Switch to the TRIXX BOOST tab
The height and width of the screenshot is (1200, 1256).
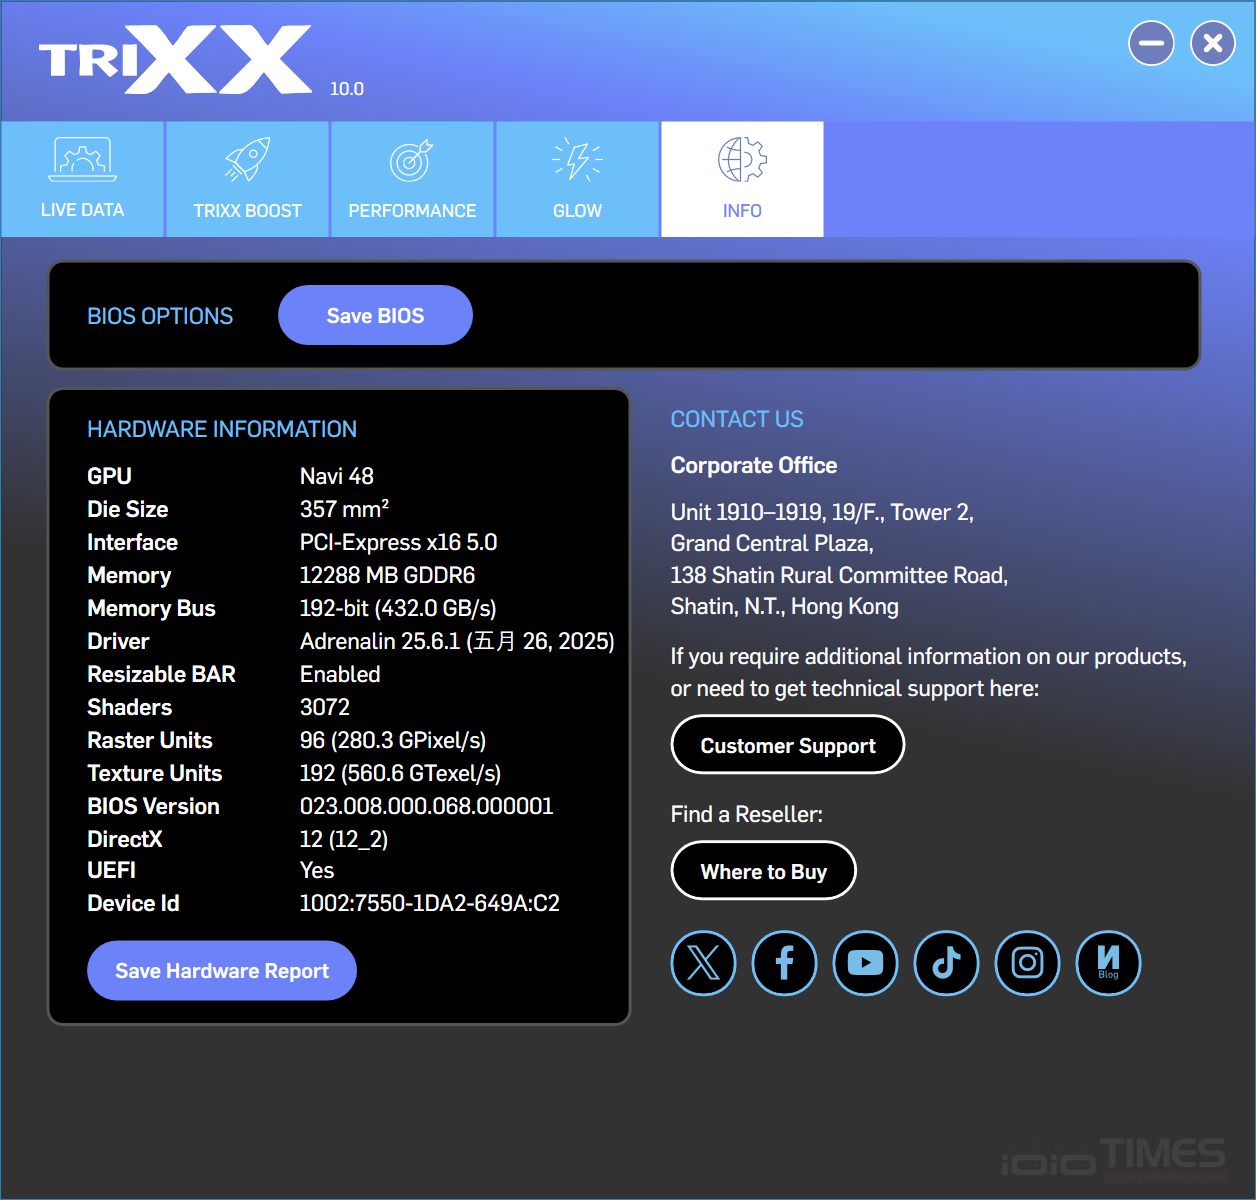pyautogui.click(x=247, y=180)
